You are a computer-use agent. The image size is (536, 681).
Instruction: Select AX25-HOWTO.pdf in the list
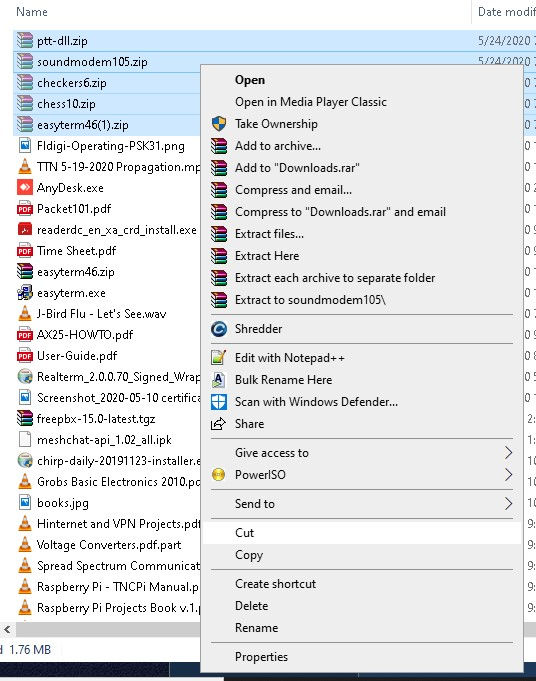85,335
